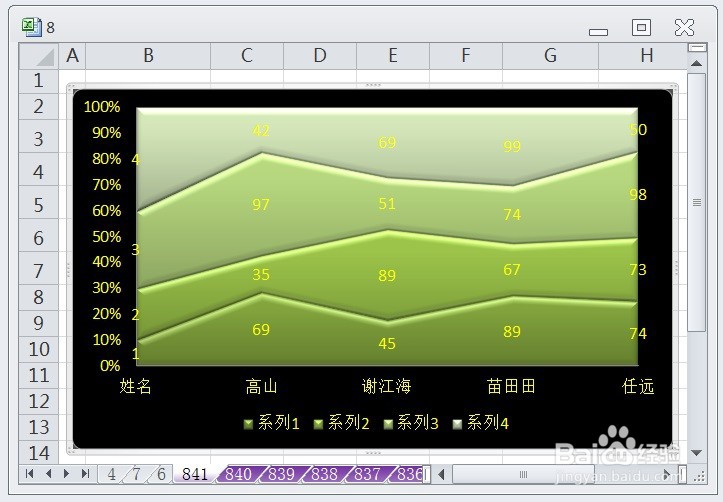Go to next sheet tab arrow
The image size is (723, 502).
[66, 474]
